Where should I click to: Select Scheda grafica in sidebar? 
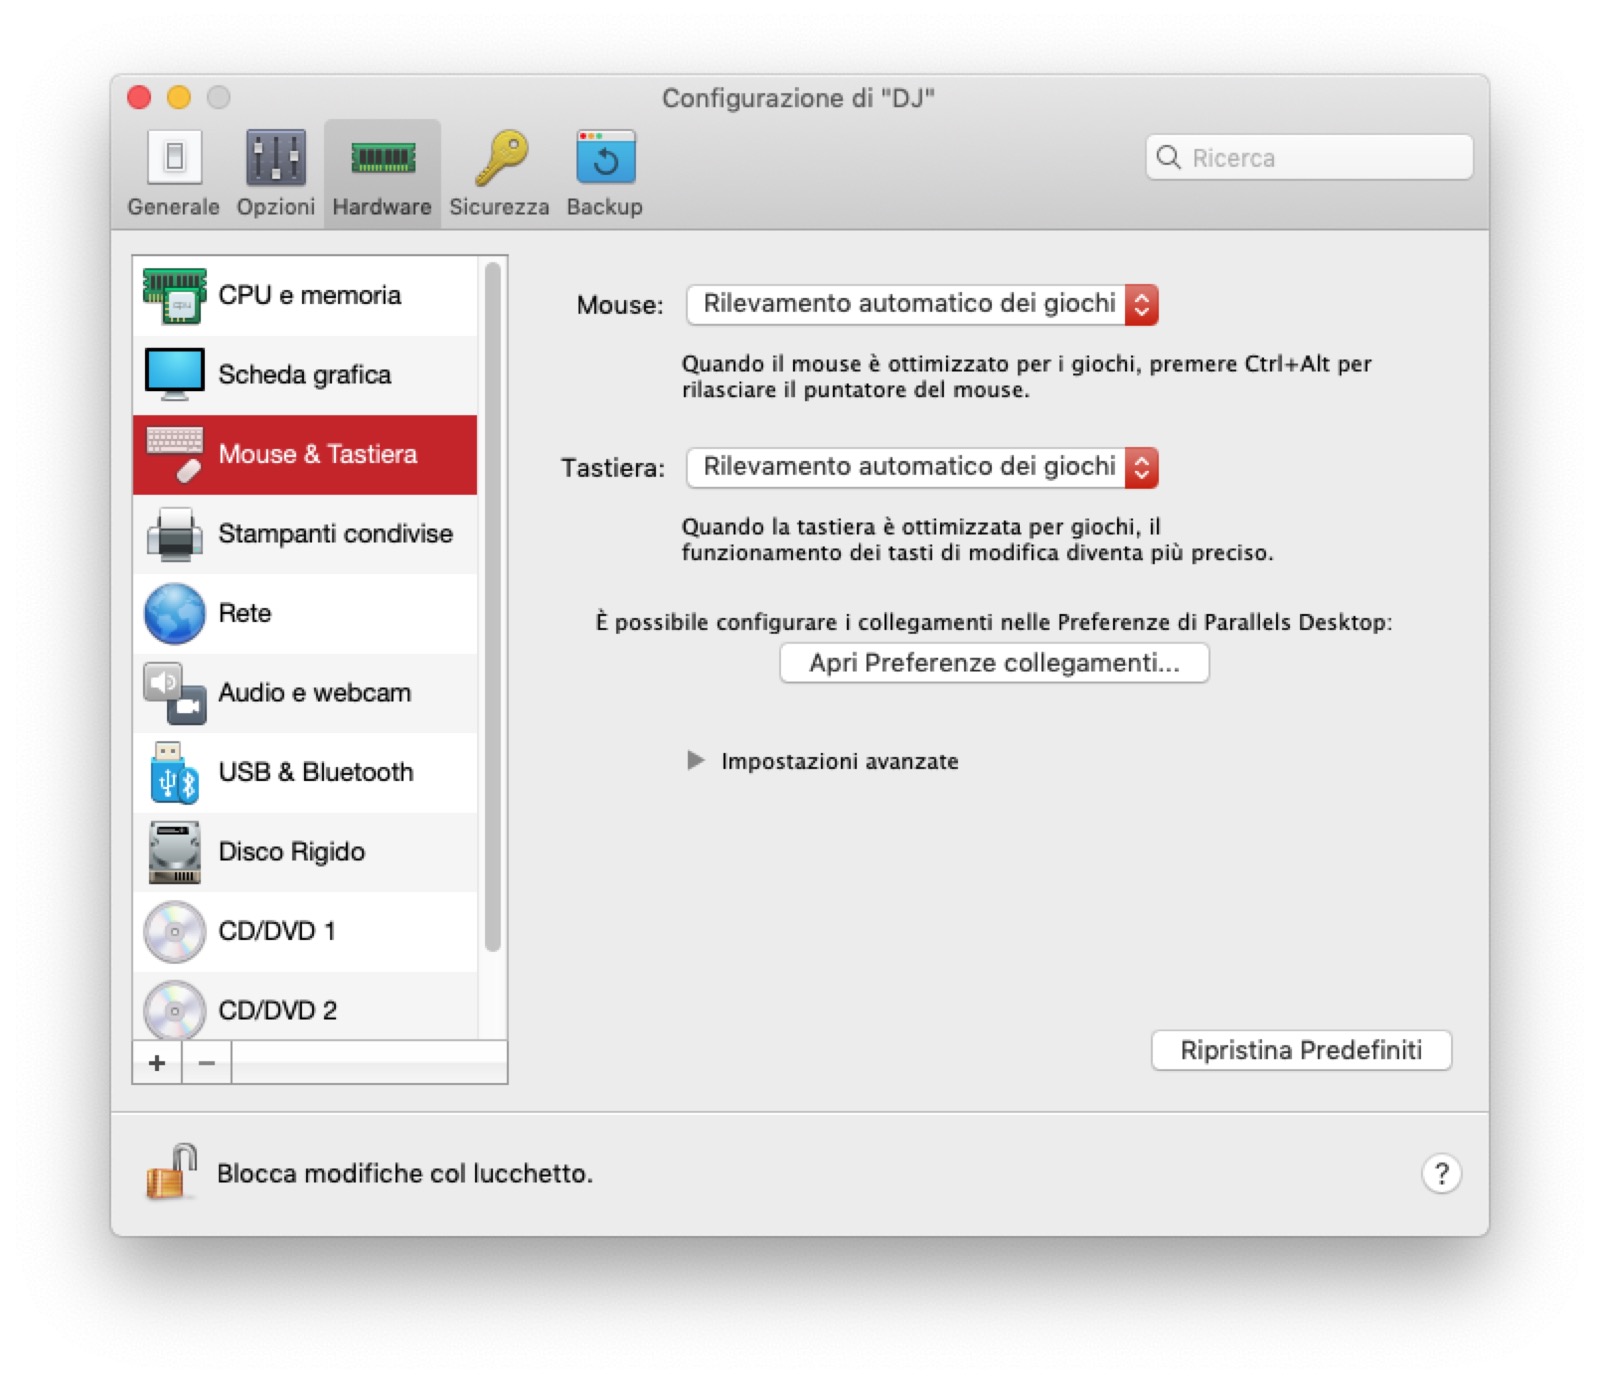pyautogui.click(x=305, y=374)
